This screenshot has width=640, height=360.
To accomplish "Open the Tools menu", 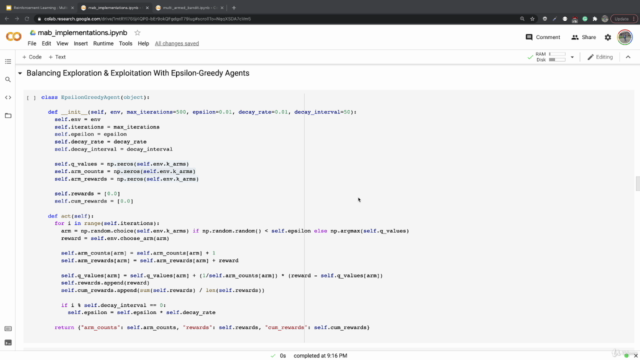I will (x=125, y=44).
